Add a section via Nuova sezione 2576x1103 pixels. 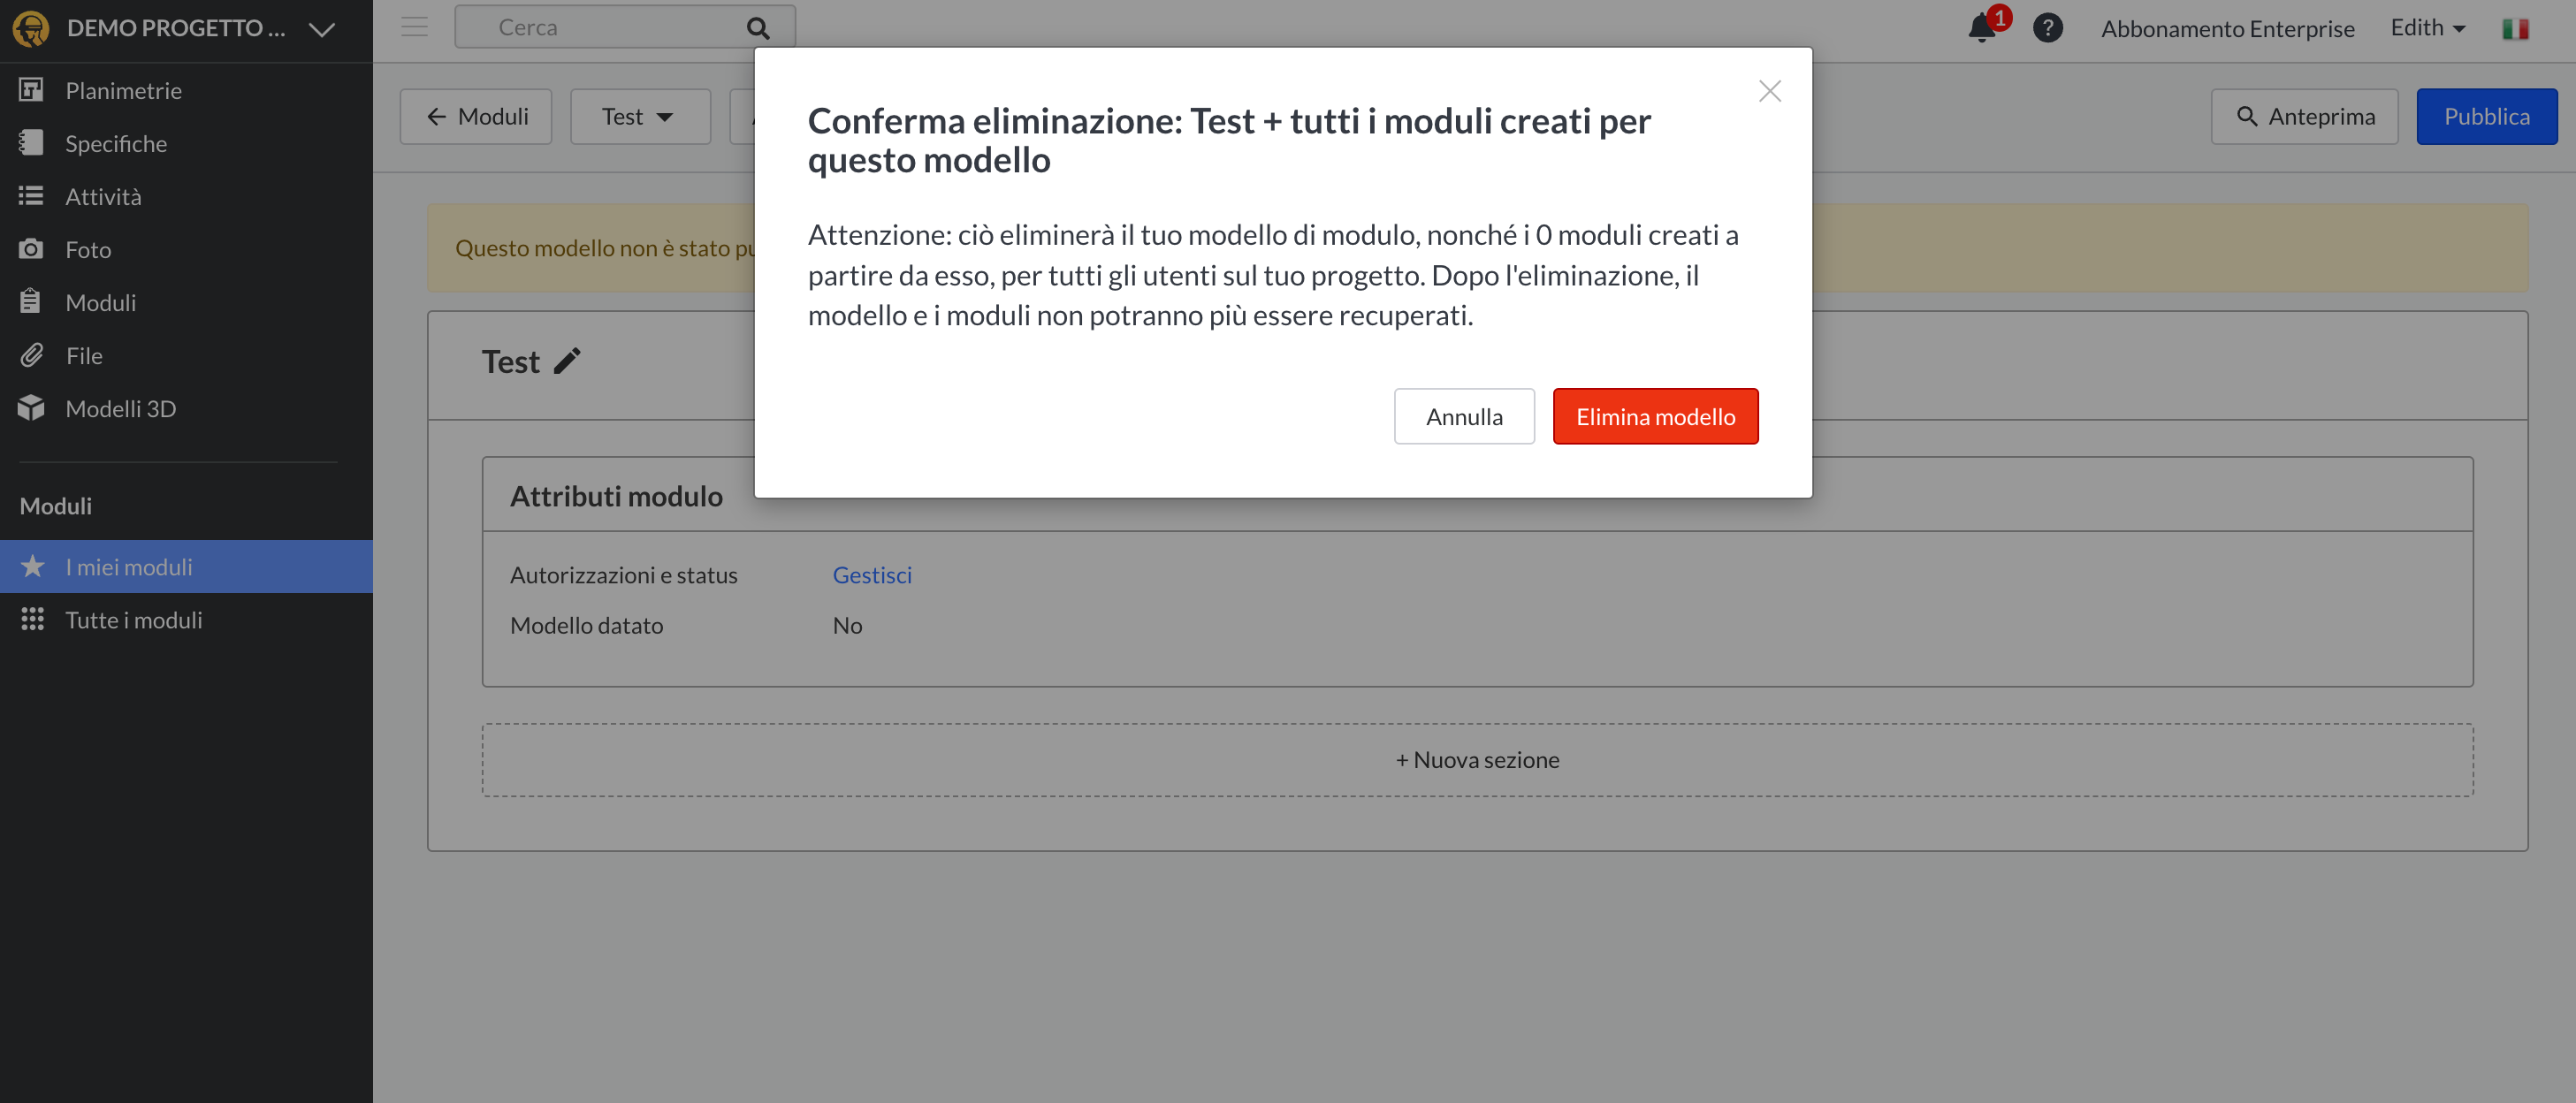tap(1477, 760)
